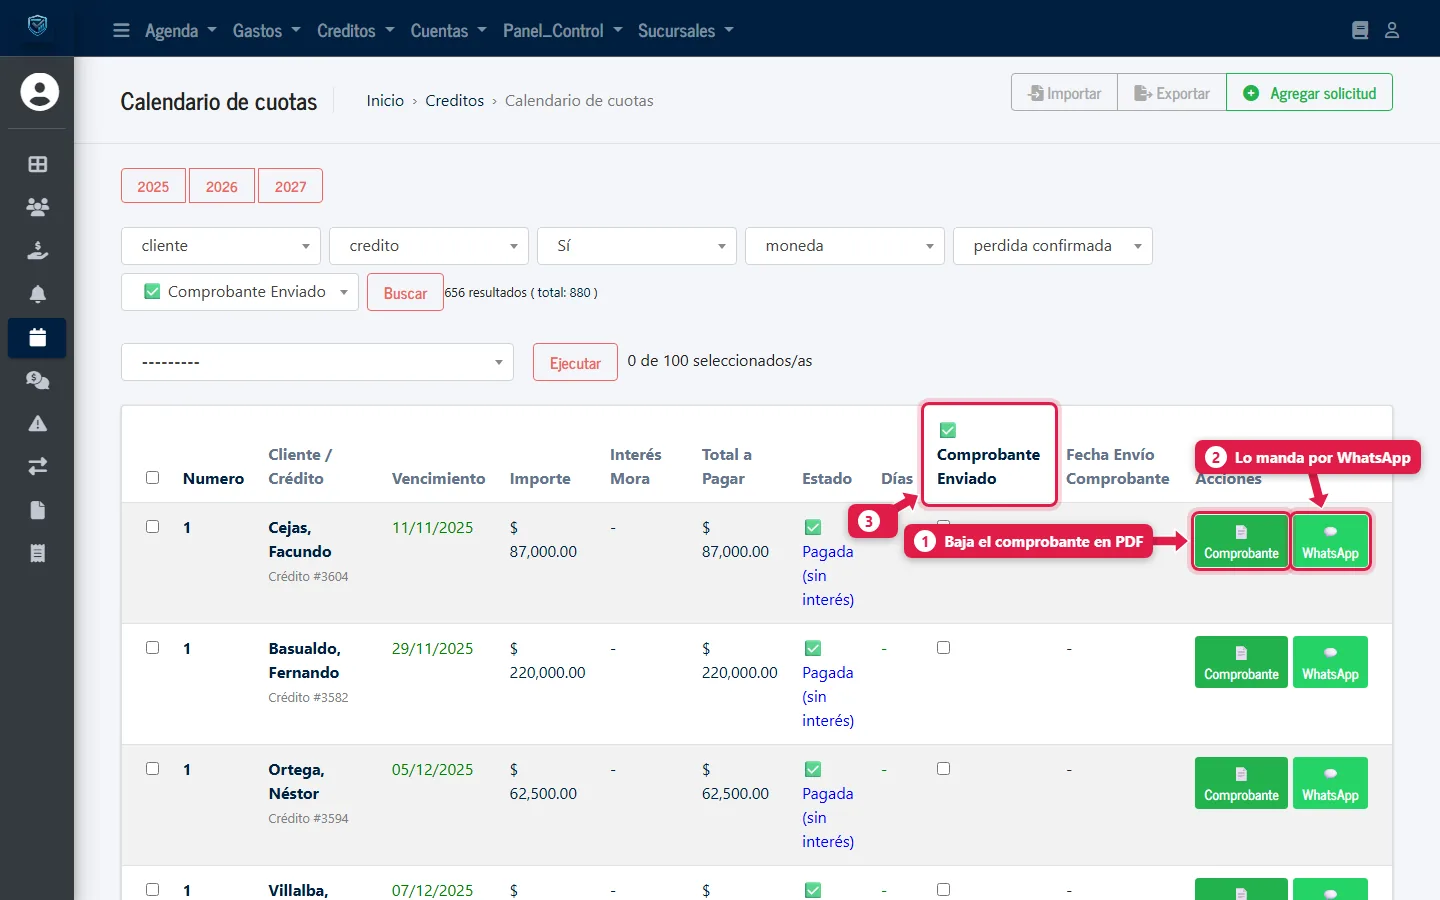
Task: Open the shield logo home icon
Action: (37, 26)
